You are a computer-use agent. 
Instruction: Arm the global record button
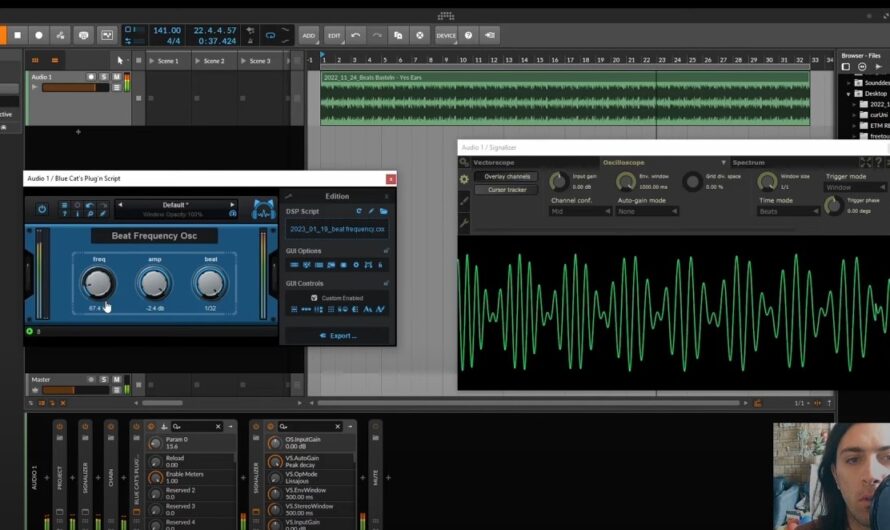click(39, 35)
